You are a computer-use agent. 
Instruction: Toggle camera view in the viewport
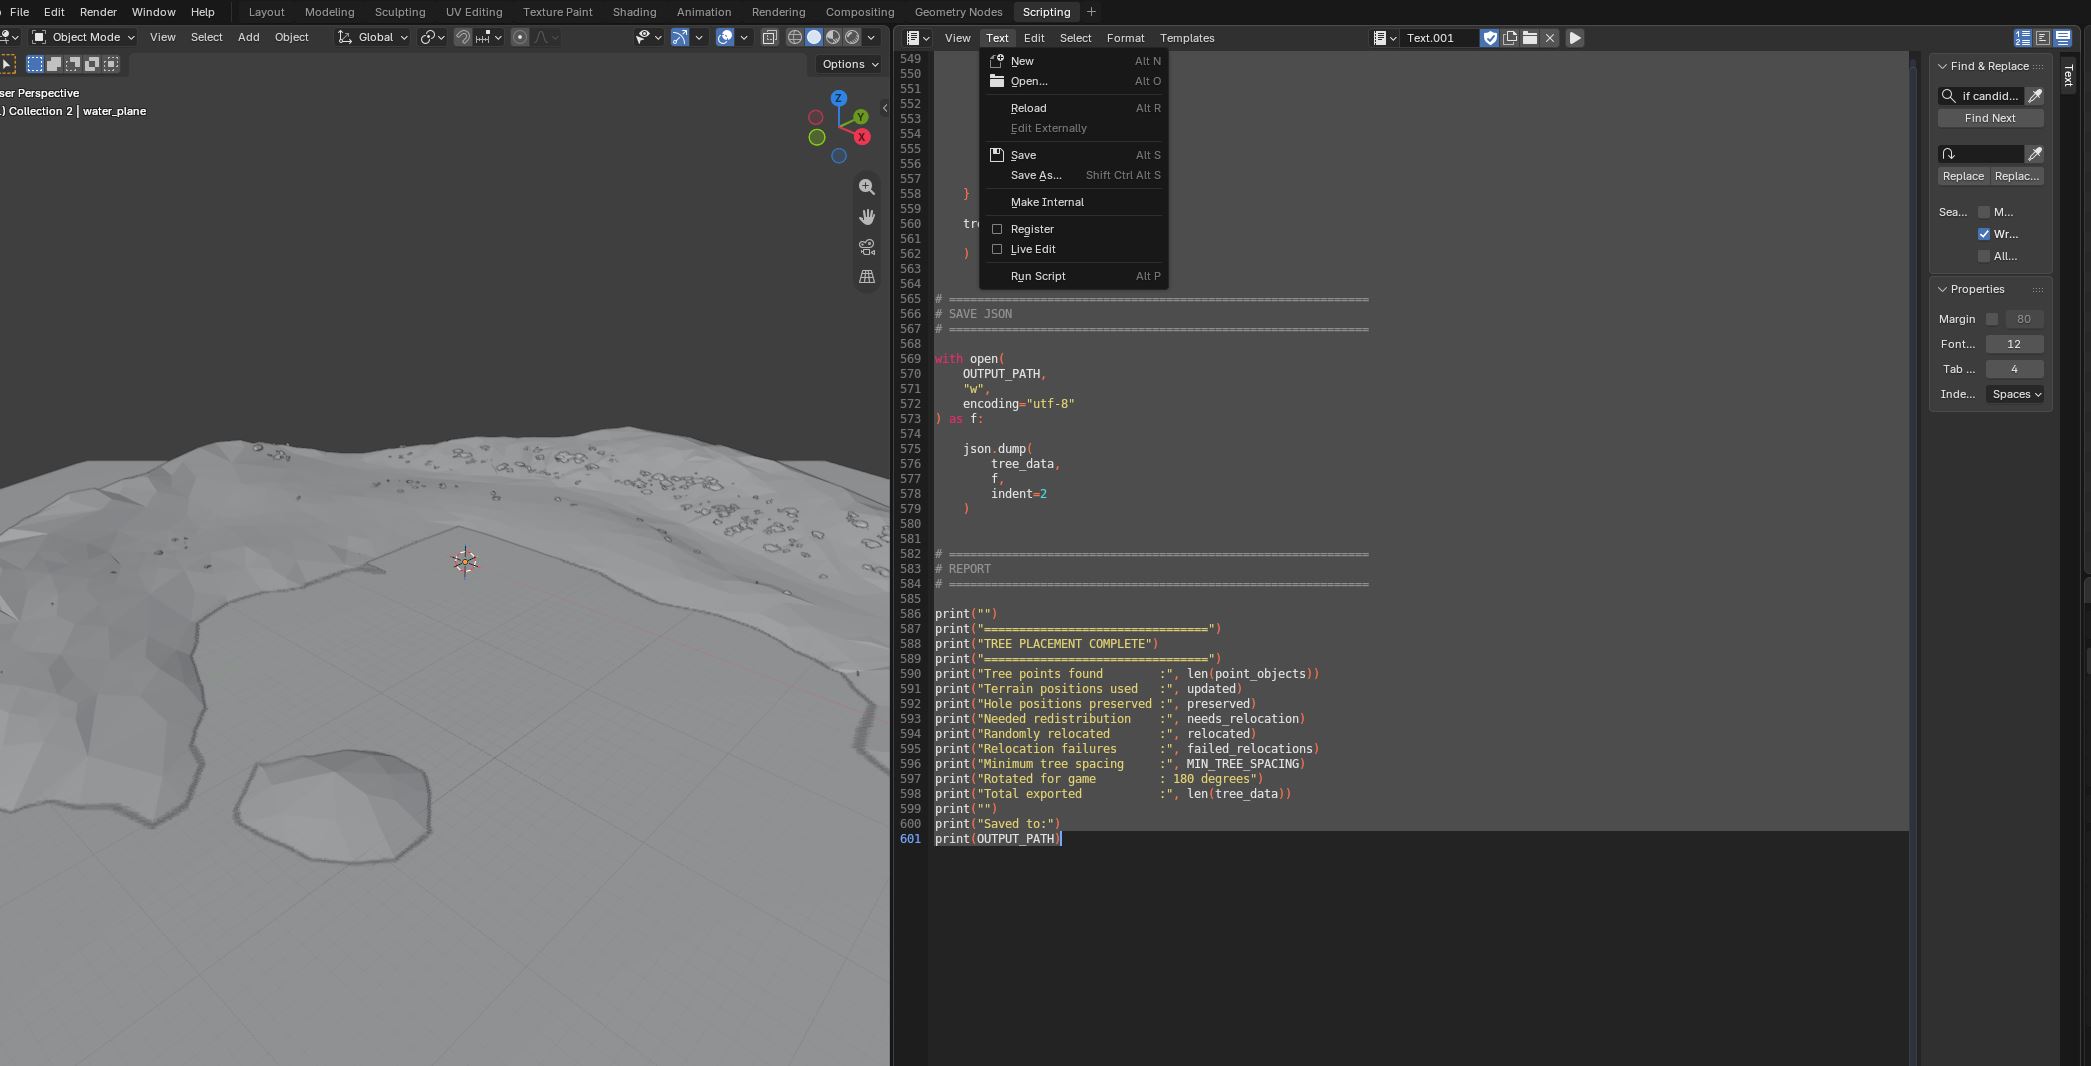point(867,247)
